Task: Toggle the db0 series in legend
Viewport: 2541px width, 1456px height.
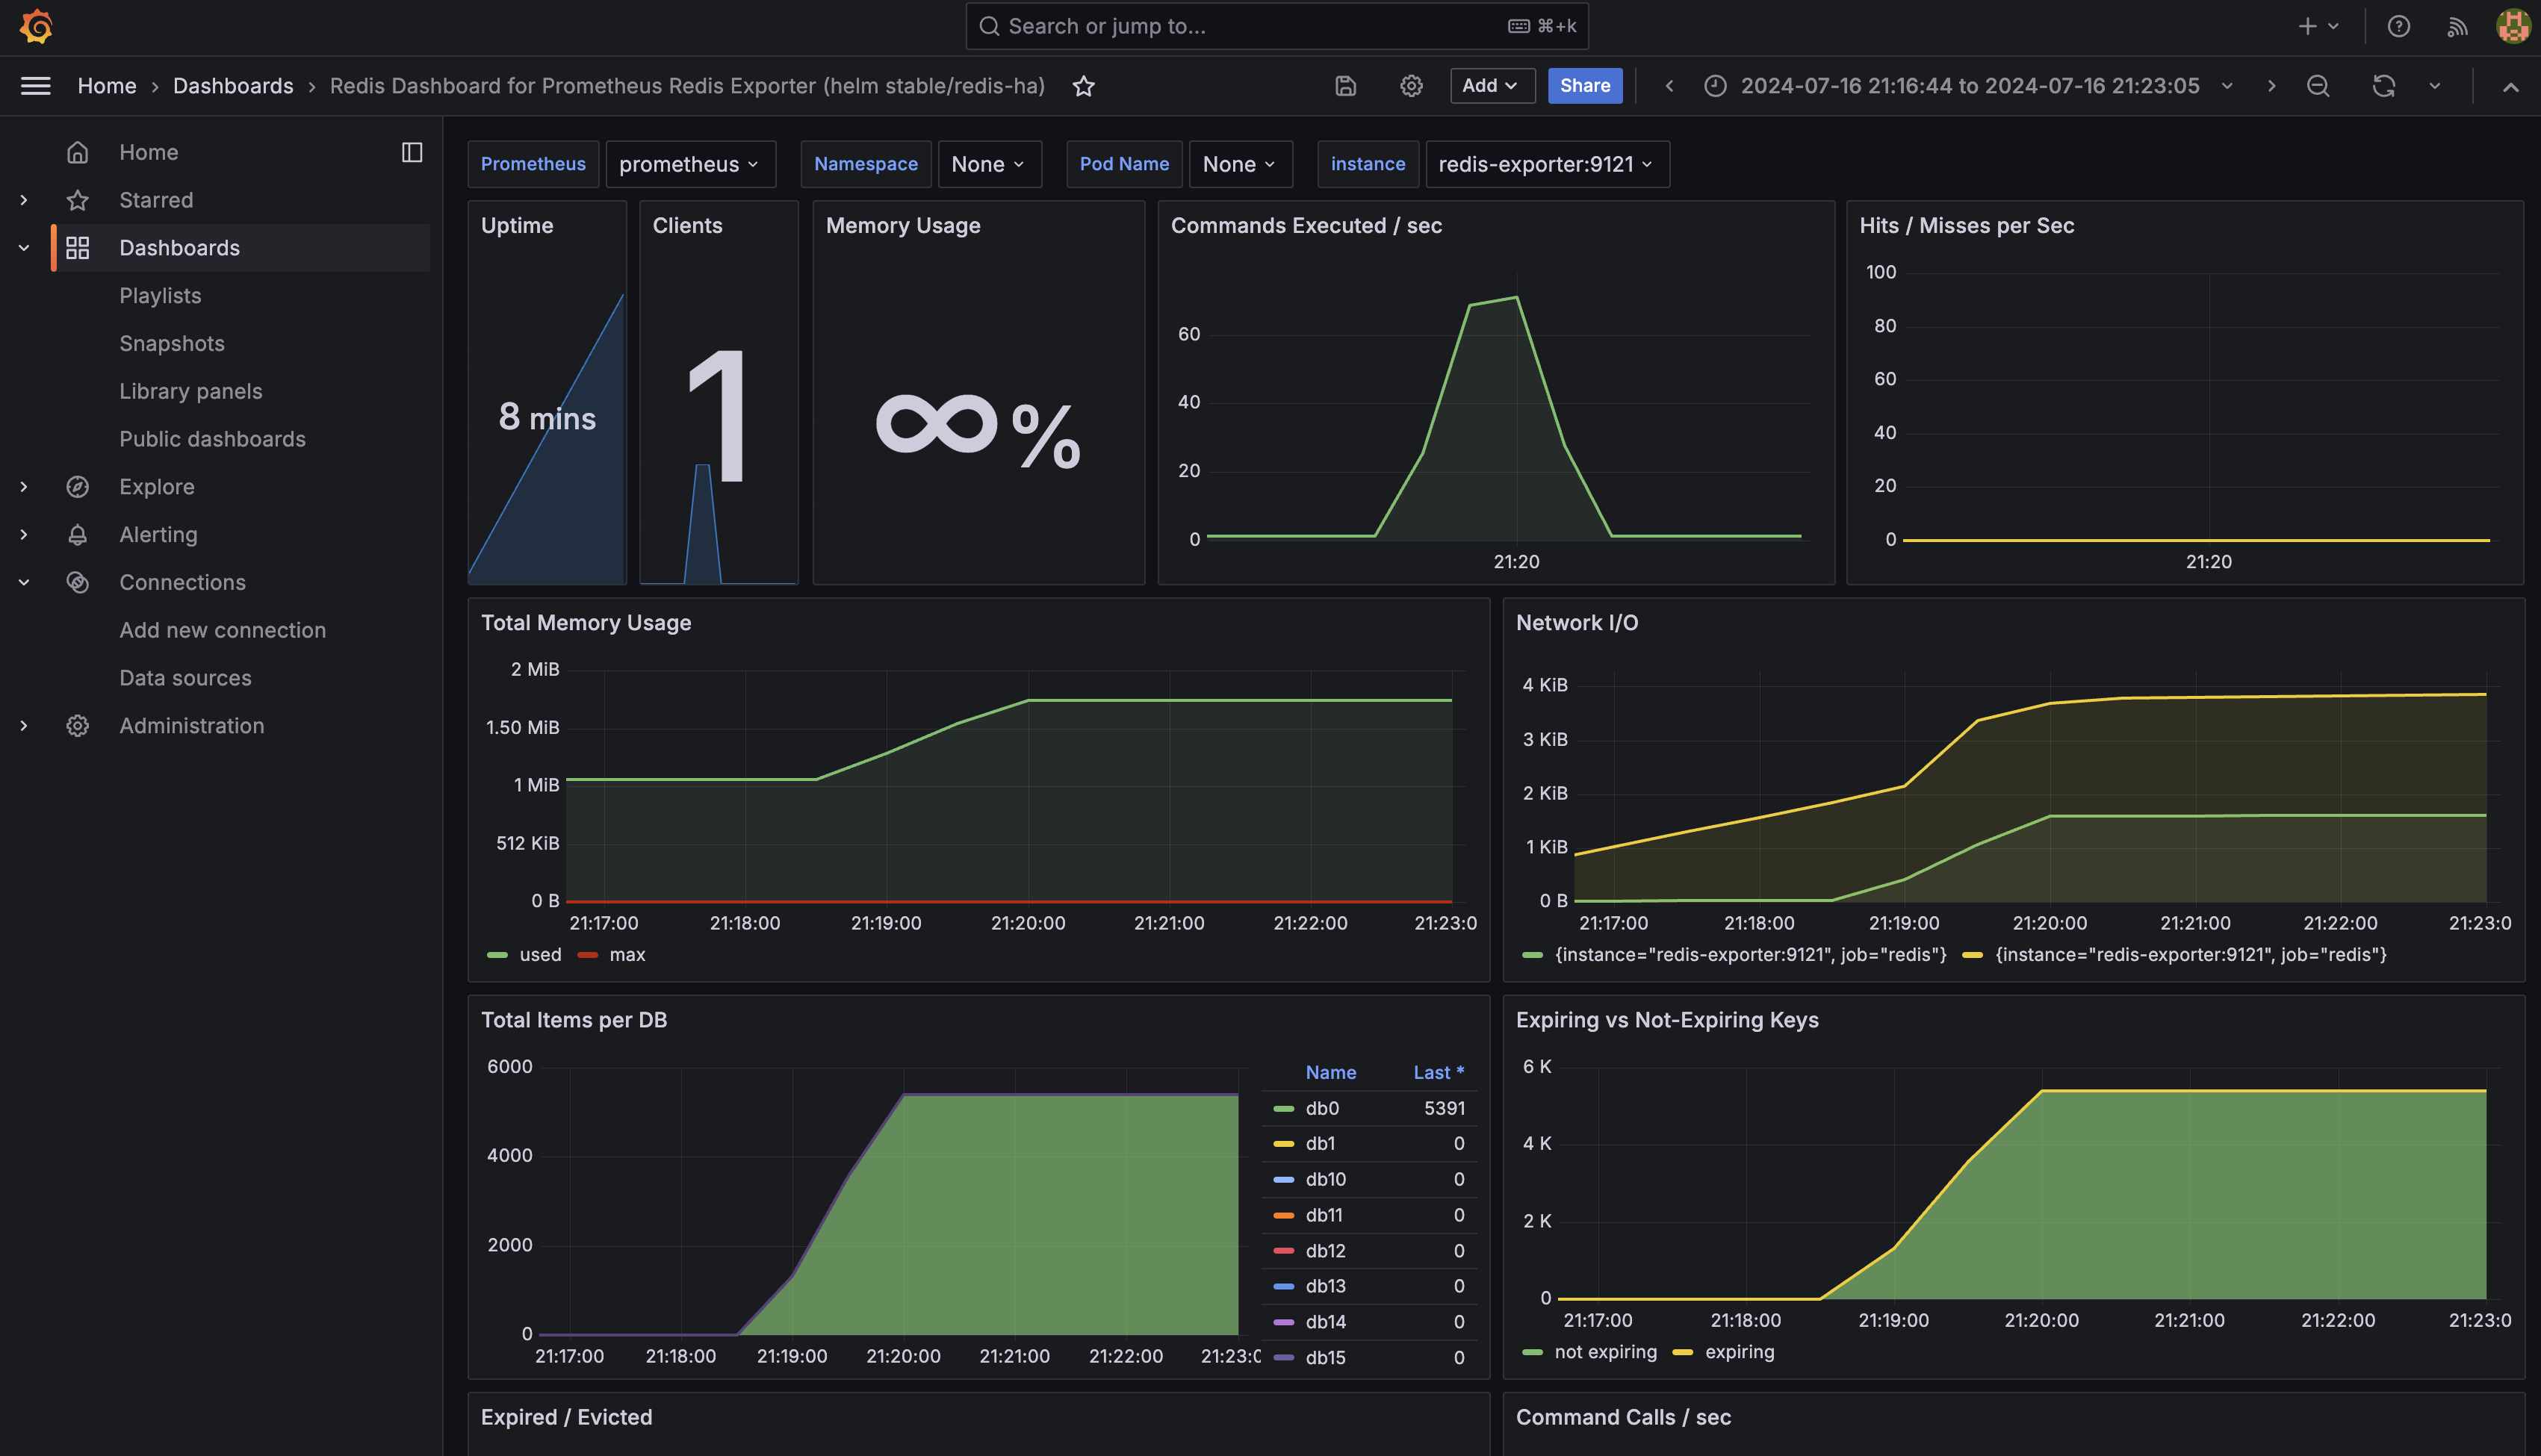Action: [x=1321, y=1108]
